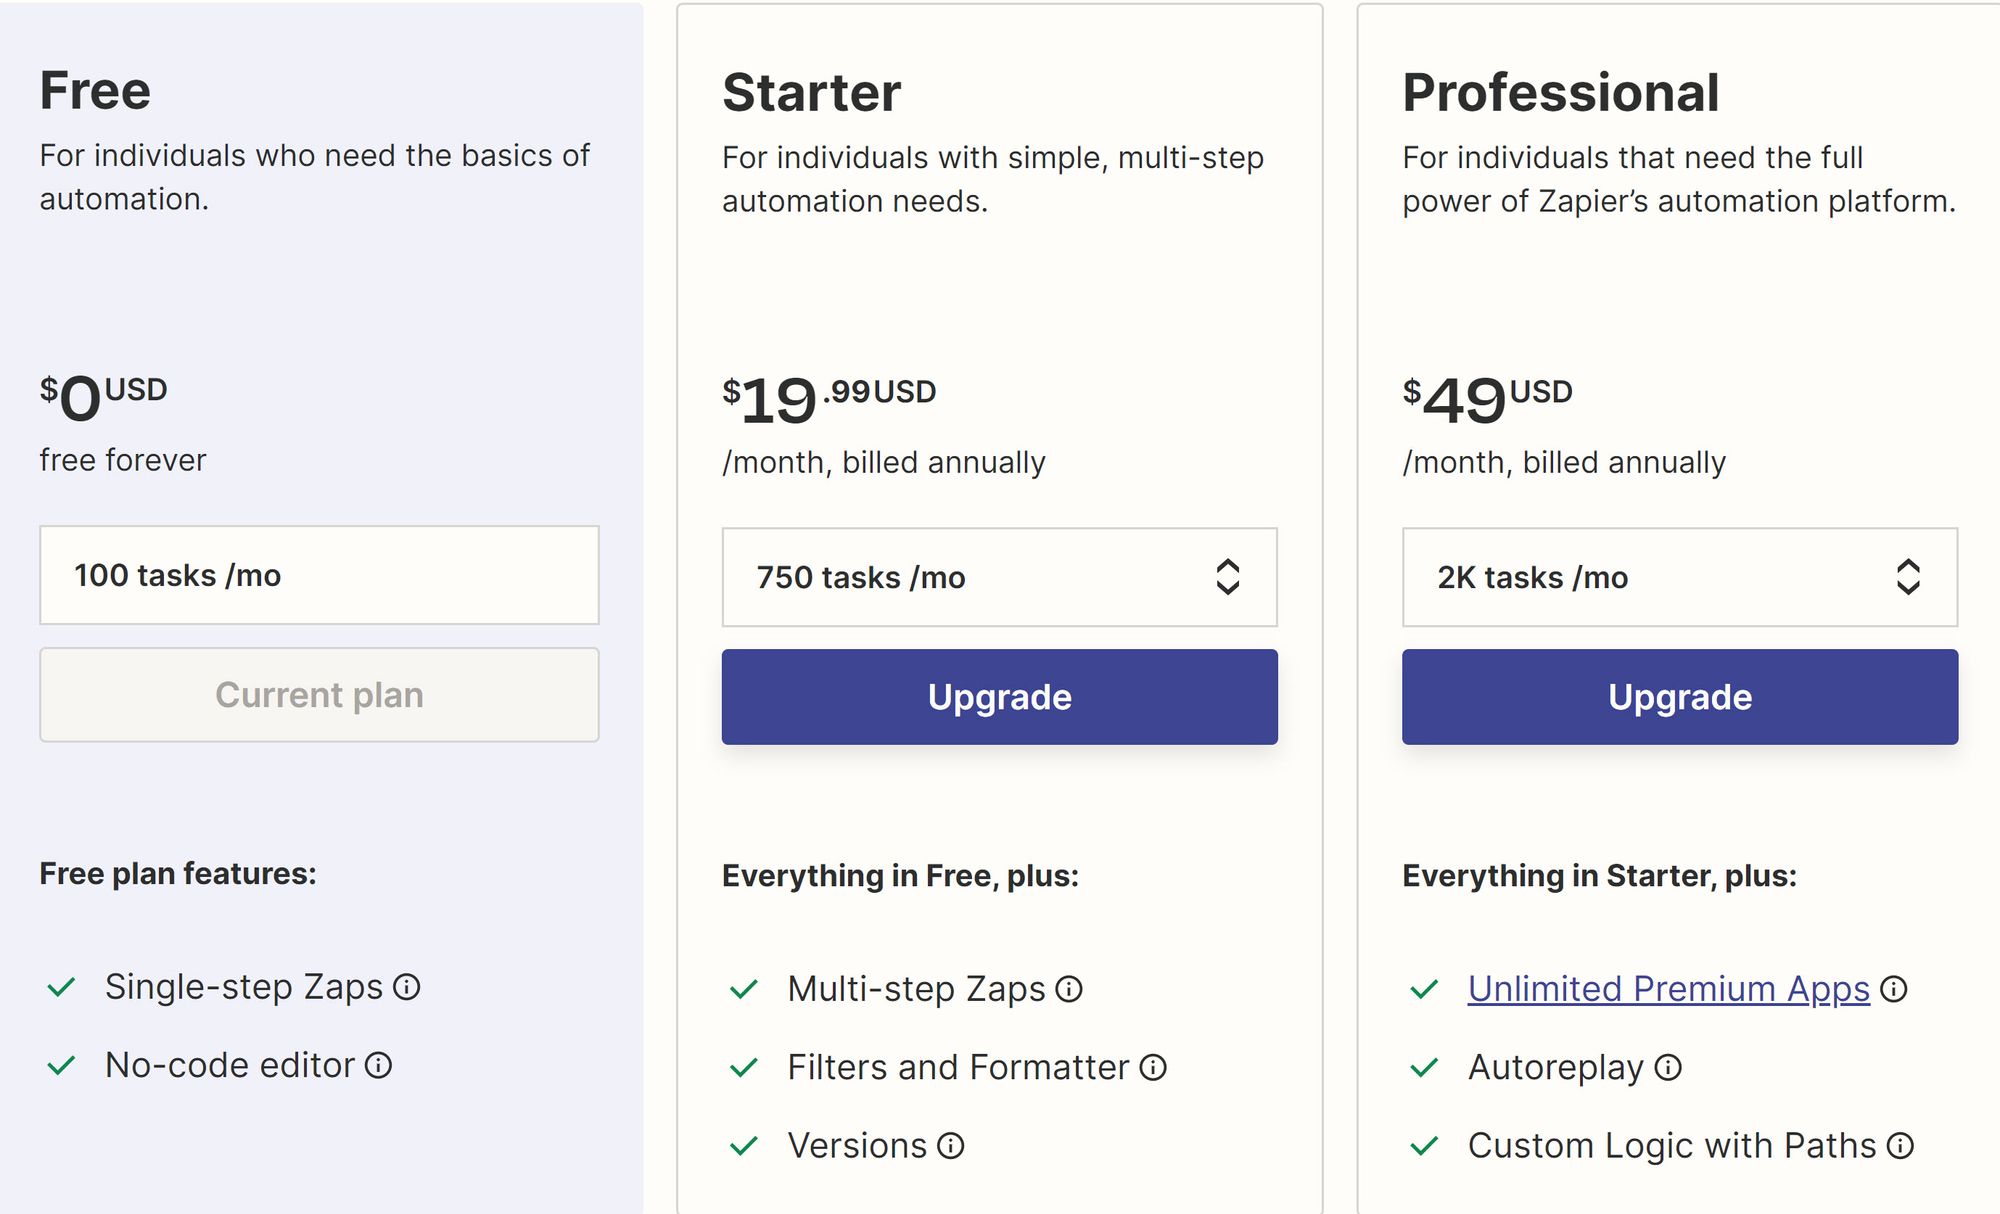Open info icon next to Autoreplay

(1667, 1067)
